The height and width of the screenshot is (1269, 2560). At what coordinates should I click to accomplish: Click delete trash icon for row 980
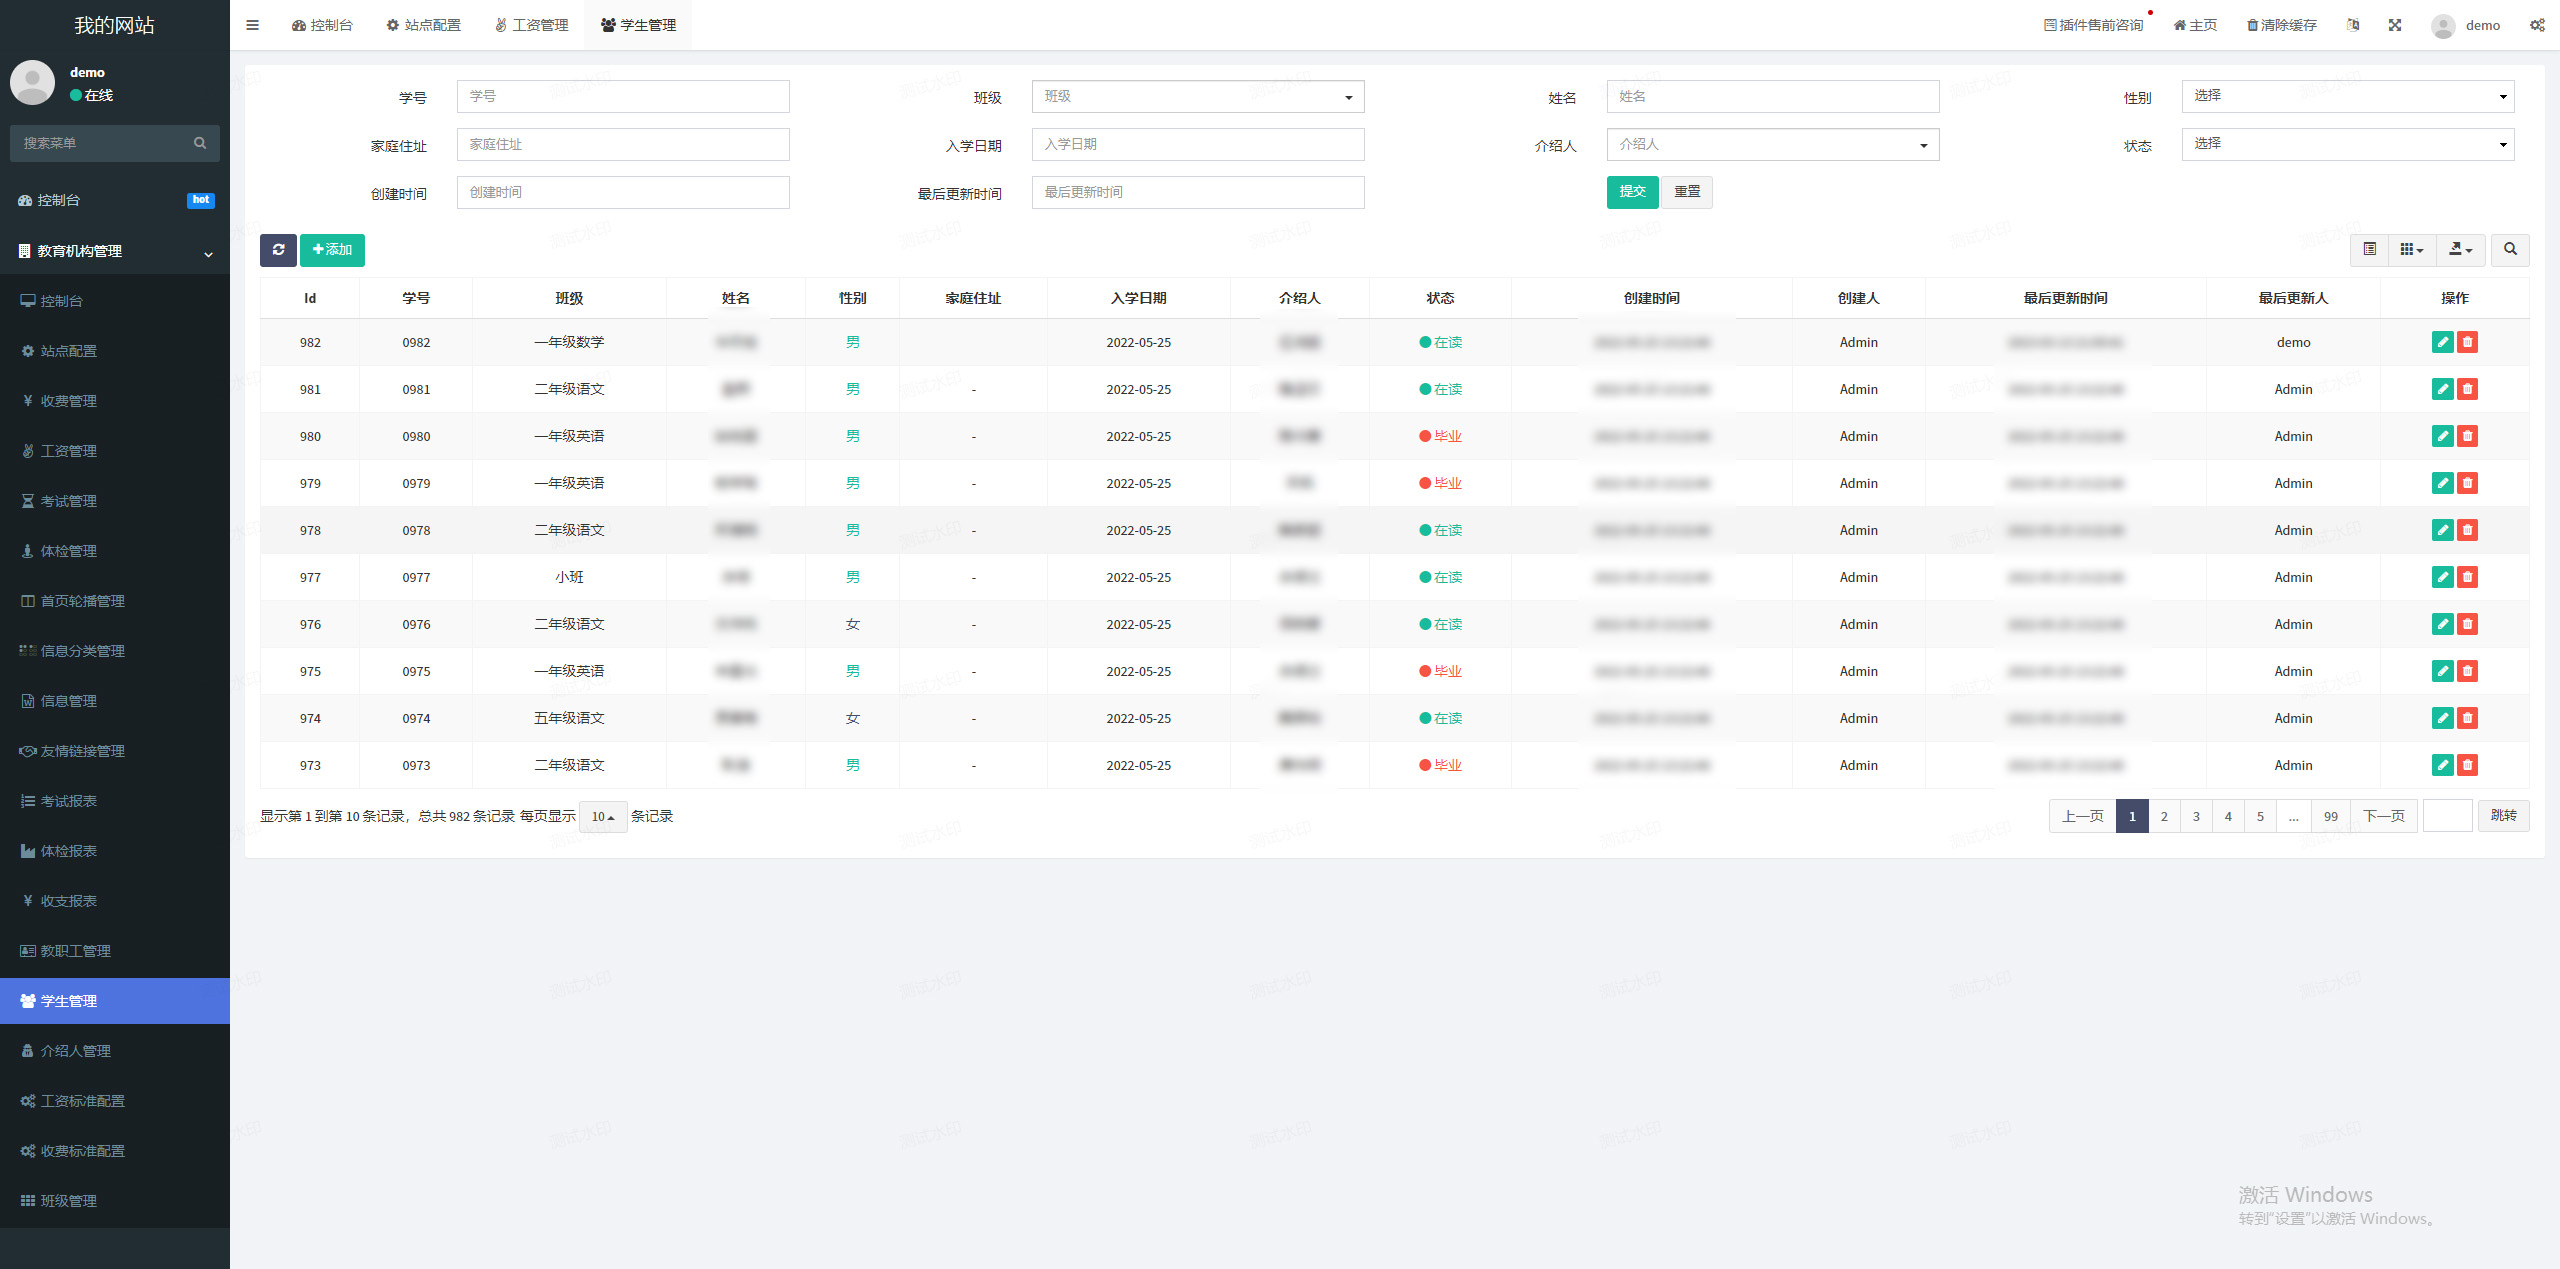coord(2468,436)
